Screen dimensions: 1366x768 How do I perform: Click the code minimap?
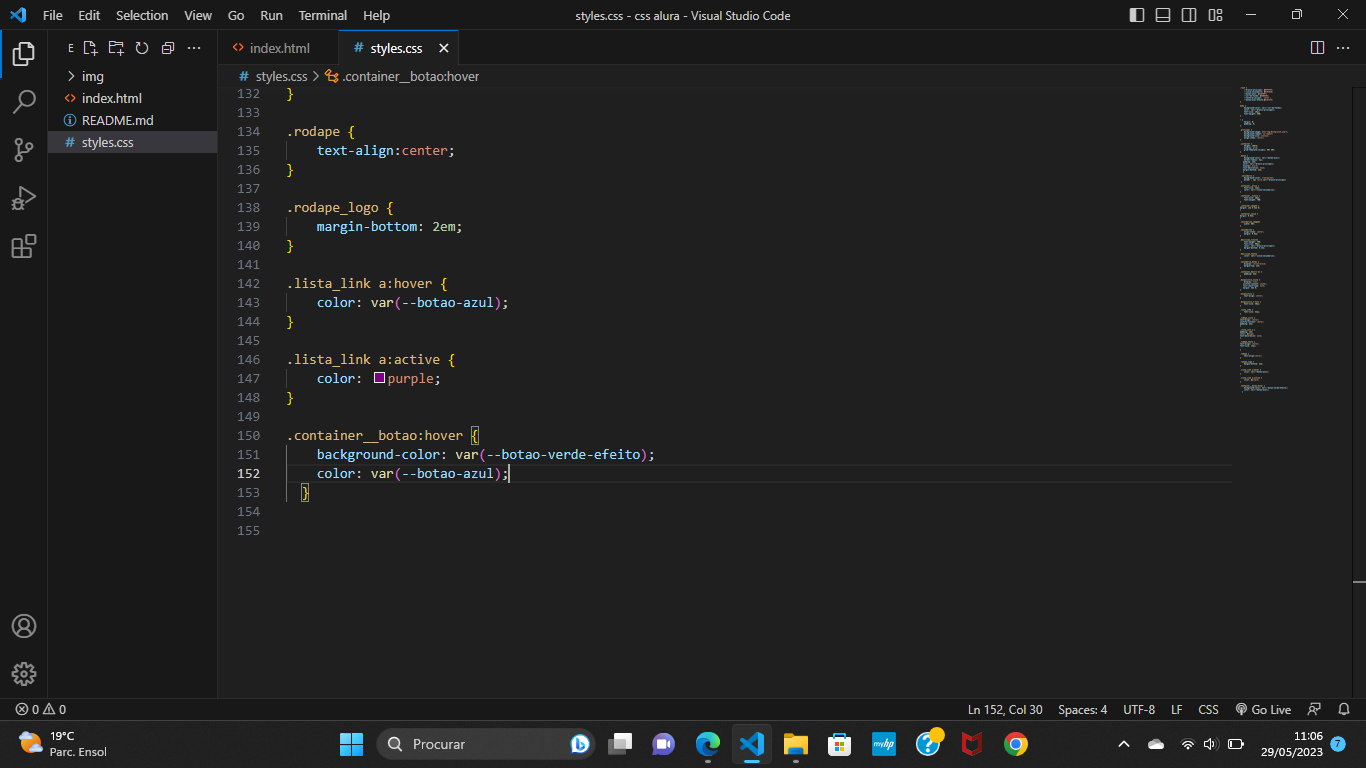coord(1264,238)
